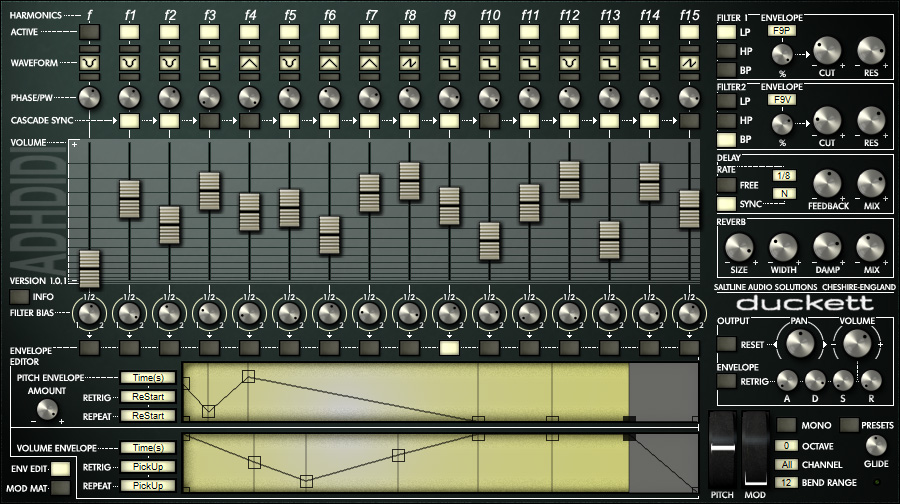The height and width of the screenshot is (504, 900).
Task: Select the f8 sawtooth waveform icon
Action: coord(409,64)
